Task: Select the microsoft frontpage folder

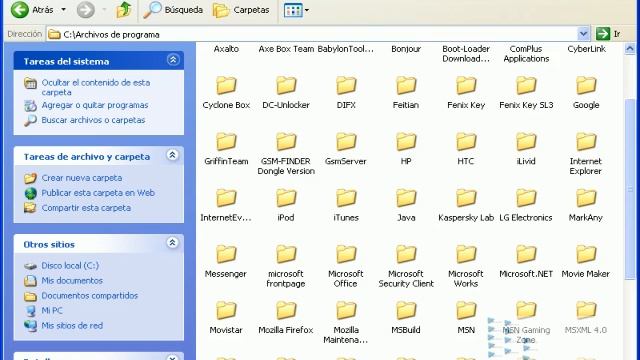Action: point(286,267)
